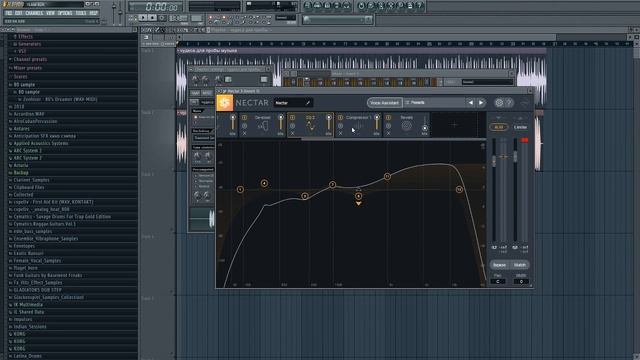Remove the De-esser module
The width and height of the screenshot is (640, 360).
(244, 133)
